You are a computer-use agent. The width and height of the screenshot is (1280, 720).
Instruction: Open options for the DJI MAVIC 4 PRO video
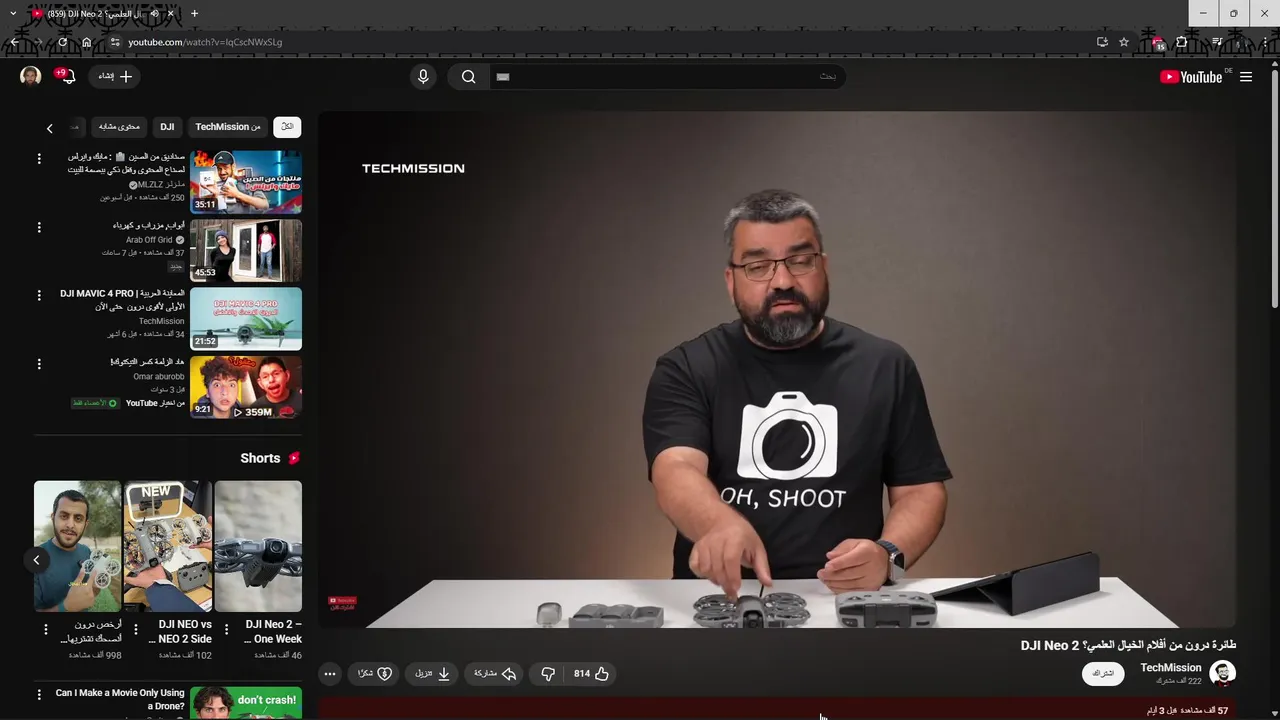click(x=39, y=296)
